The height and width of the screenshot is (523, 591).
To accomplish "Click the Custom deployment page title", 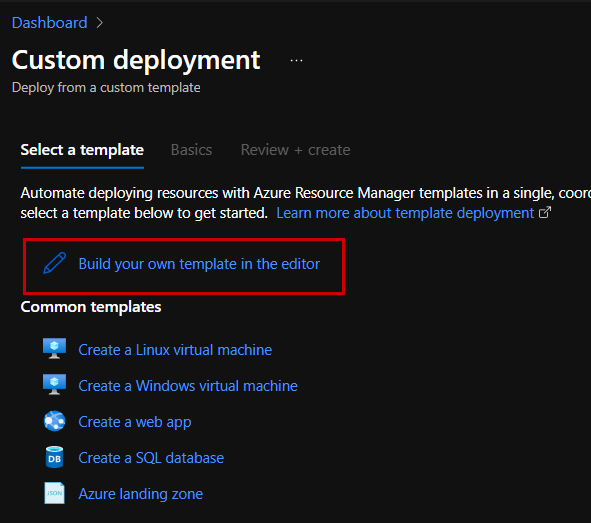I will click(136, 60).
